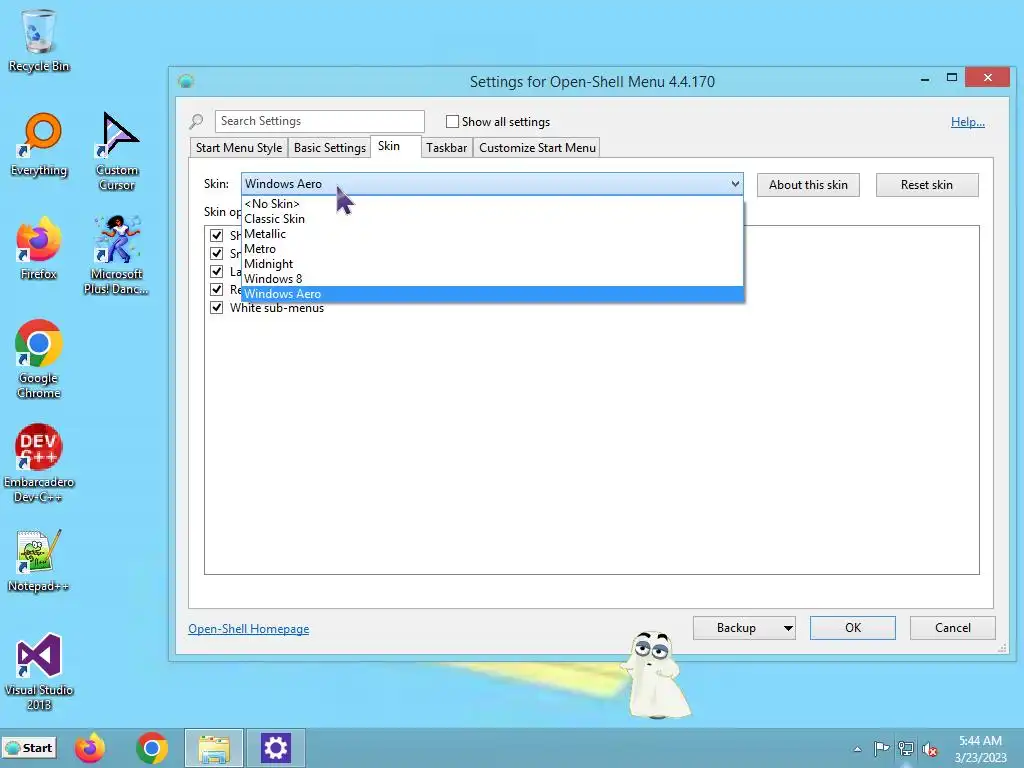Image resolution: width=1024 pixels, height=768 pixels.
Task: Show hidden tray icons arrow
Action: [857, 749]
